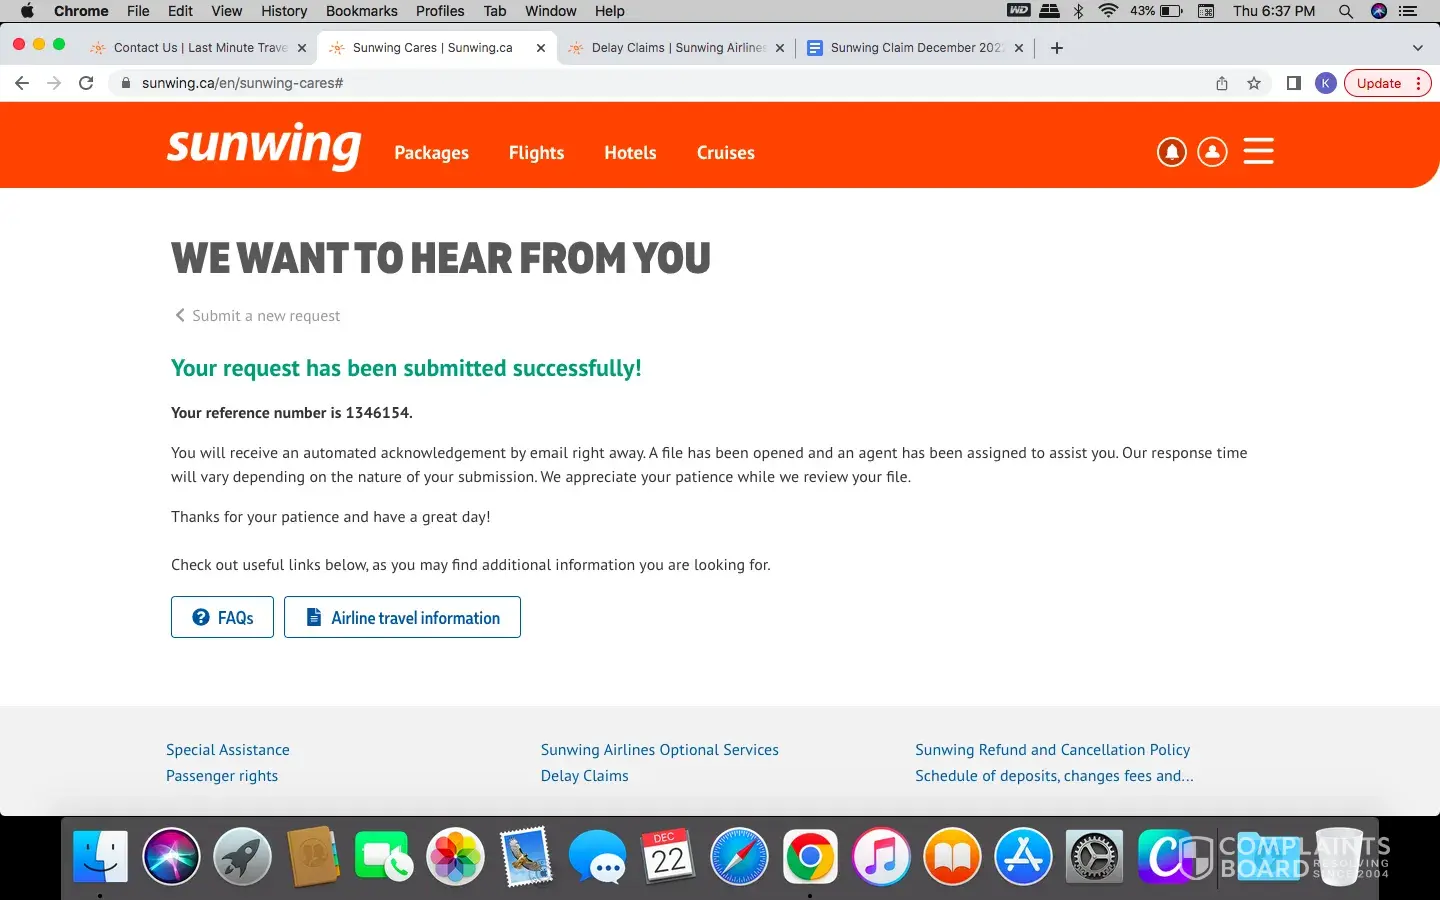Expand the tab search dropdown arrow
1440x900 pixels.
tap(1417, 48)
